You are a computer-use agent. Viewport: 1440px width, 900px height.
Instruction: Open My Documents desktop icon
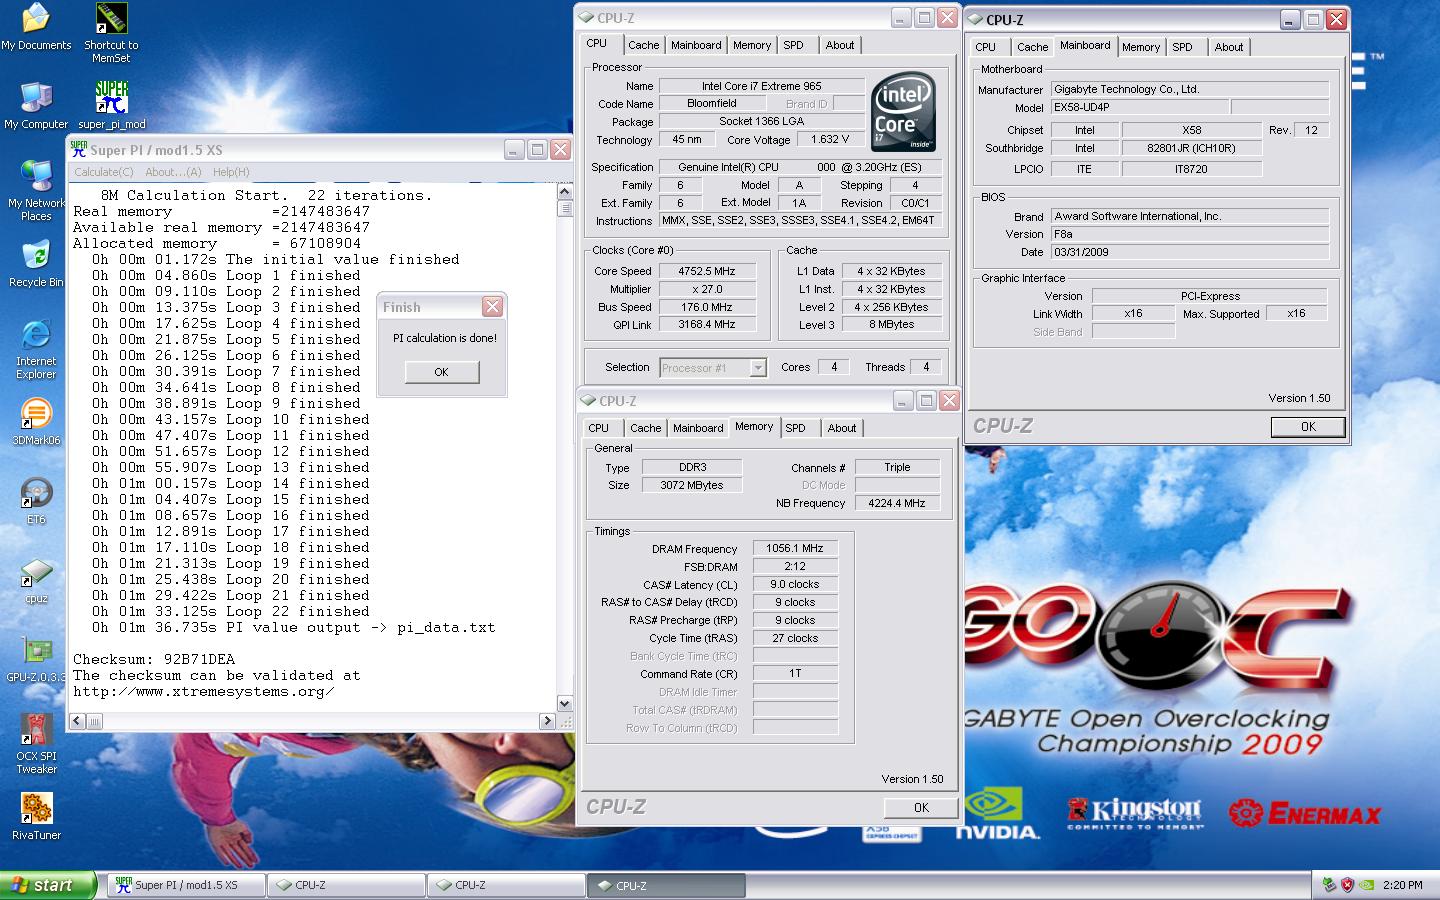(x=36, y=27)
